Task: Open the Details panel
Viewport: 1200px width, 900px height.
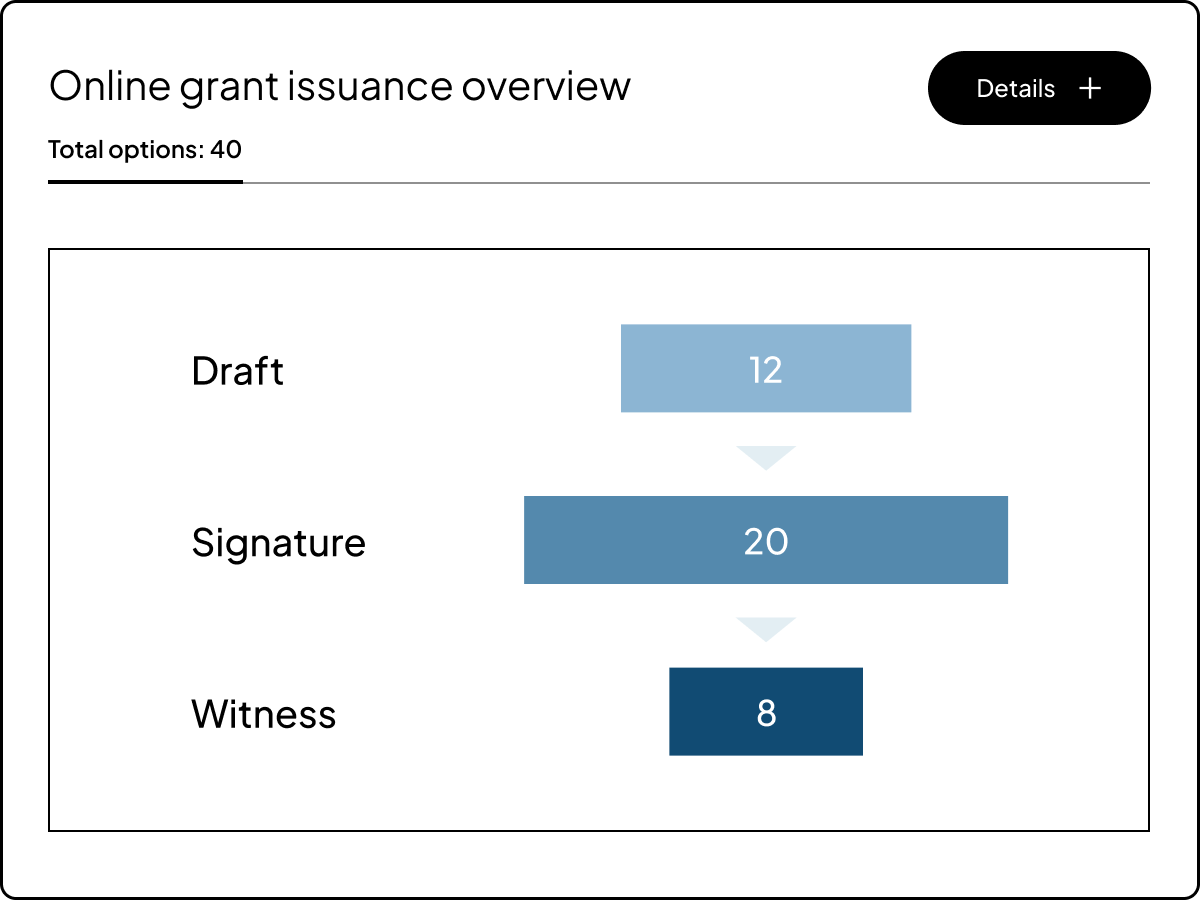Action: (x=1039, y=88)
